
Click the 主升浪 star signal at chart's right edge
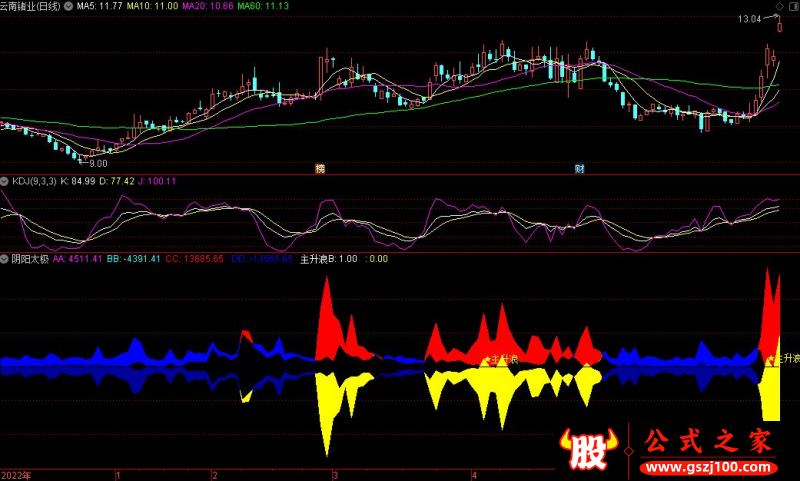coord(783,359)
